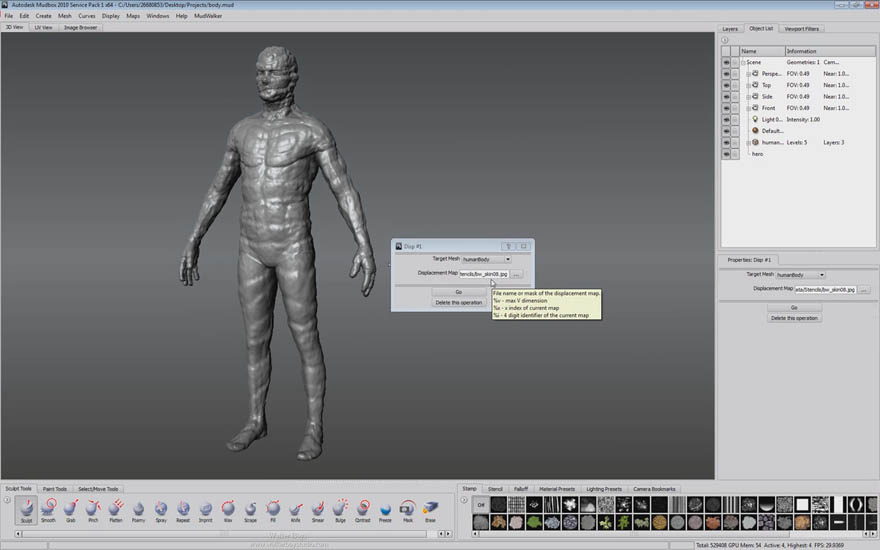The width and height of the screenshot is (880, 550).
Task: Expand the humanBody mesh node
Action: pos(748,143)
